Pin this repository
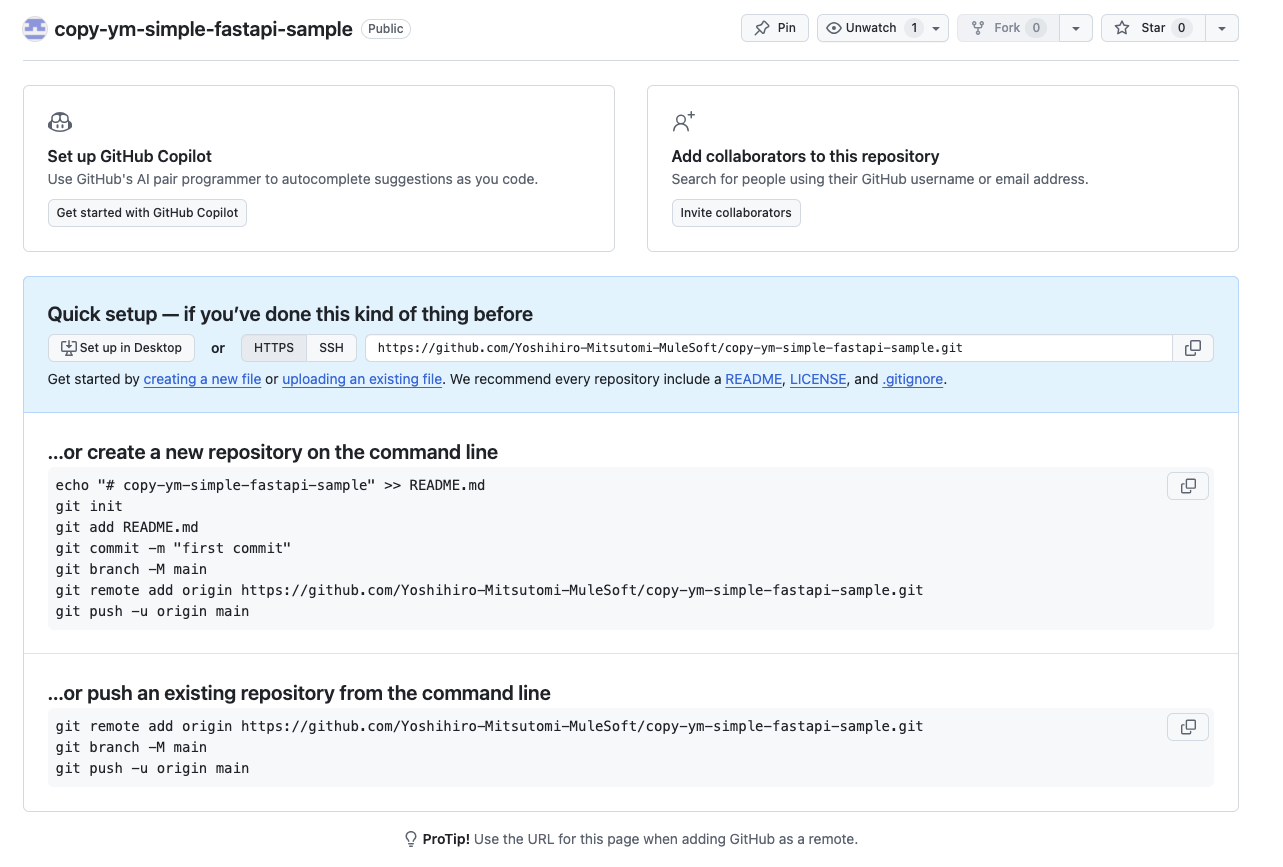Screen dimensions: 1283x867 (774, 27)
